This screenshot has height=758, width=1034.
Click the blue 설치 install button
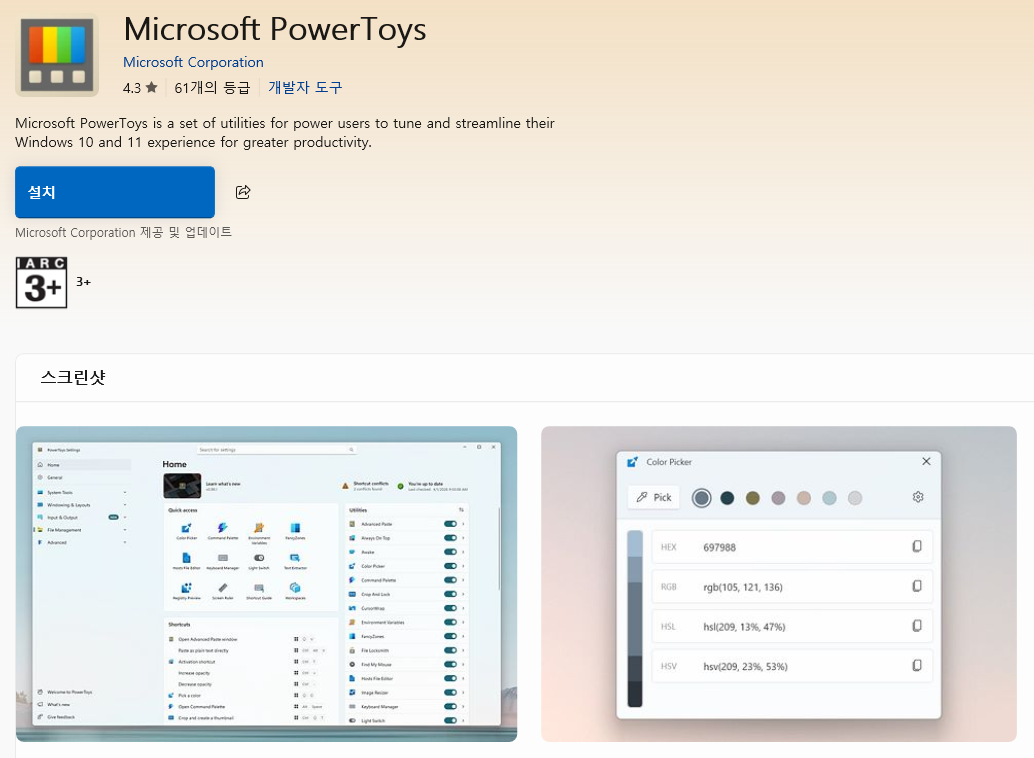tap(115, 192)
